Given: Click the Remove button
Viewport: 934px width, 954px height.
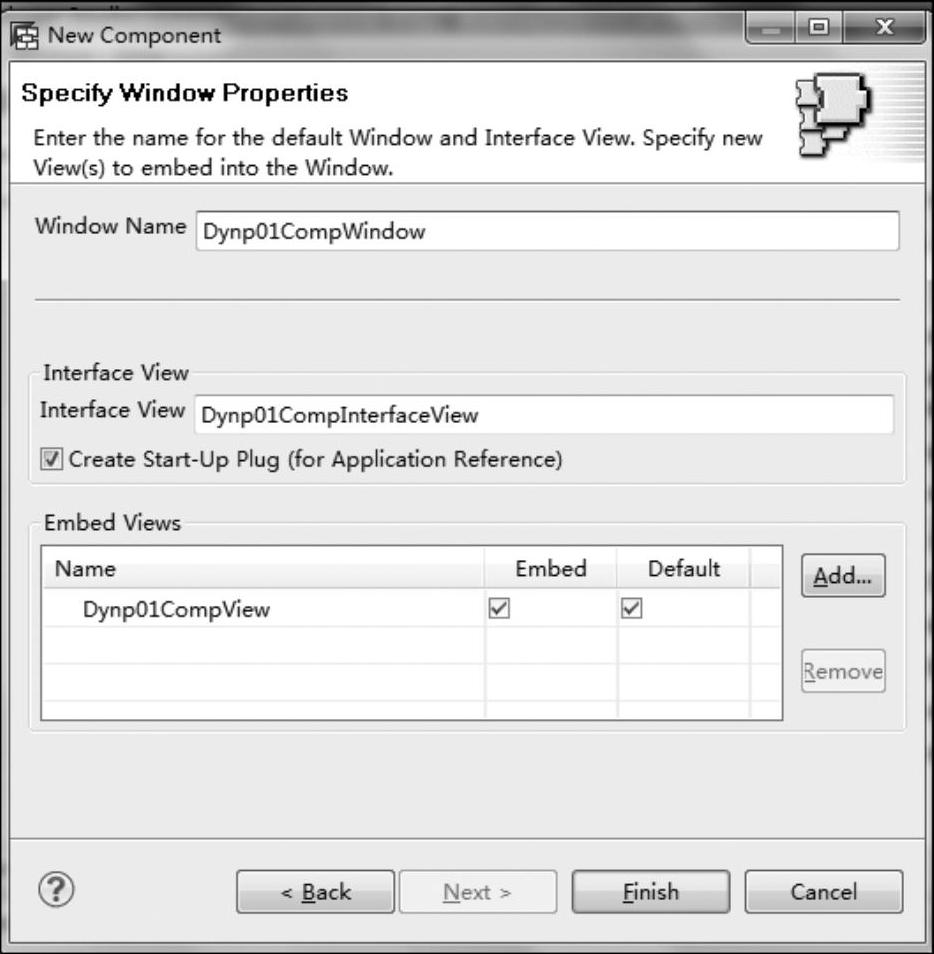Looking at the screenshot, I should click(x=843, y=671).
